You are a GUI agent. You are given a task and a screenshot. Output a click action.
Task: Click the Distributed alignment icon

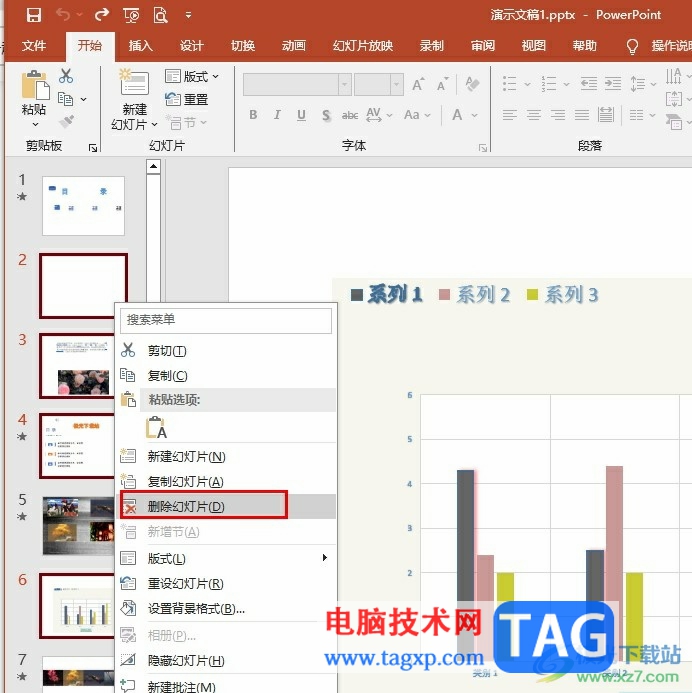[x=606, y=115]
